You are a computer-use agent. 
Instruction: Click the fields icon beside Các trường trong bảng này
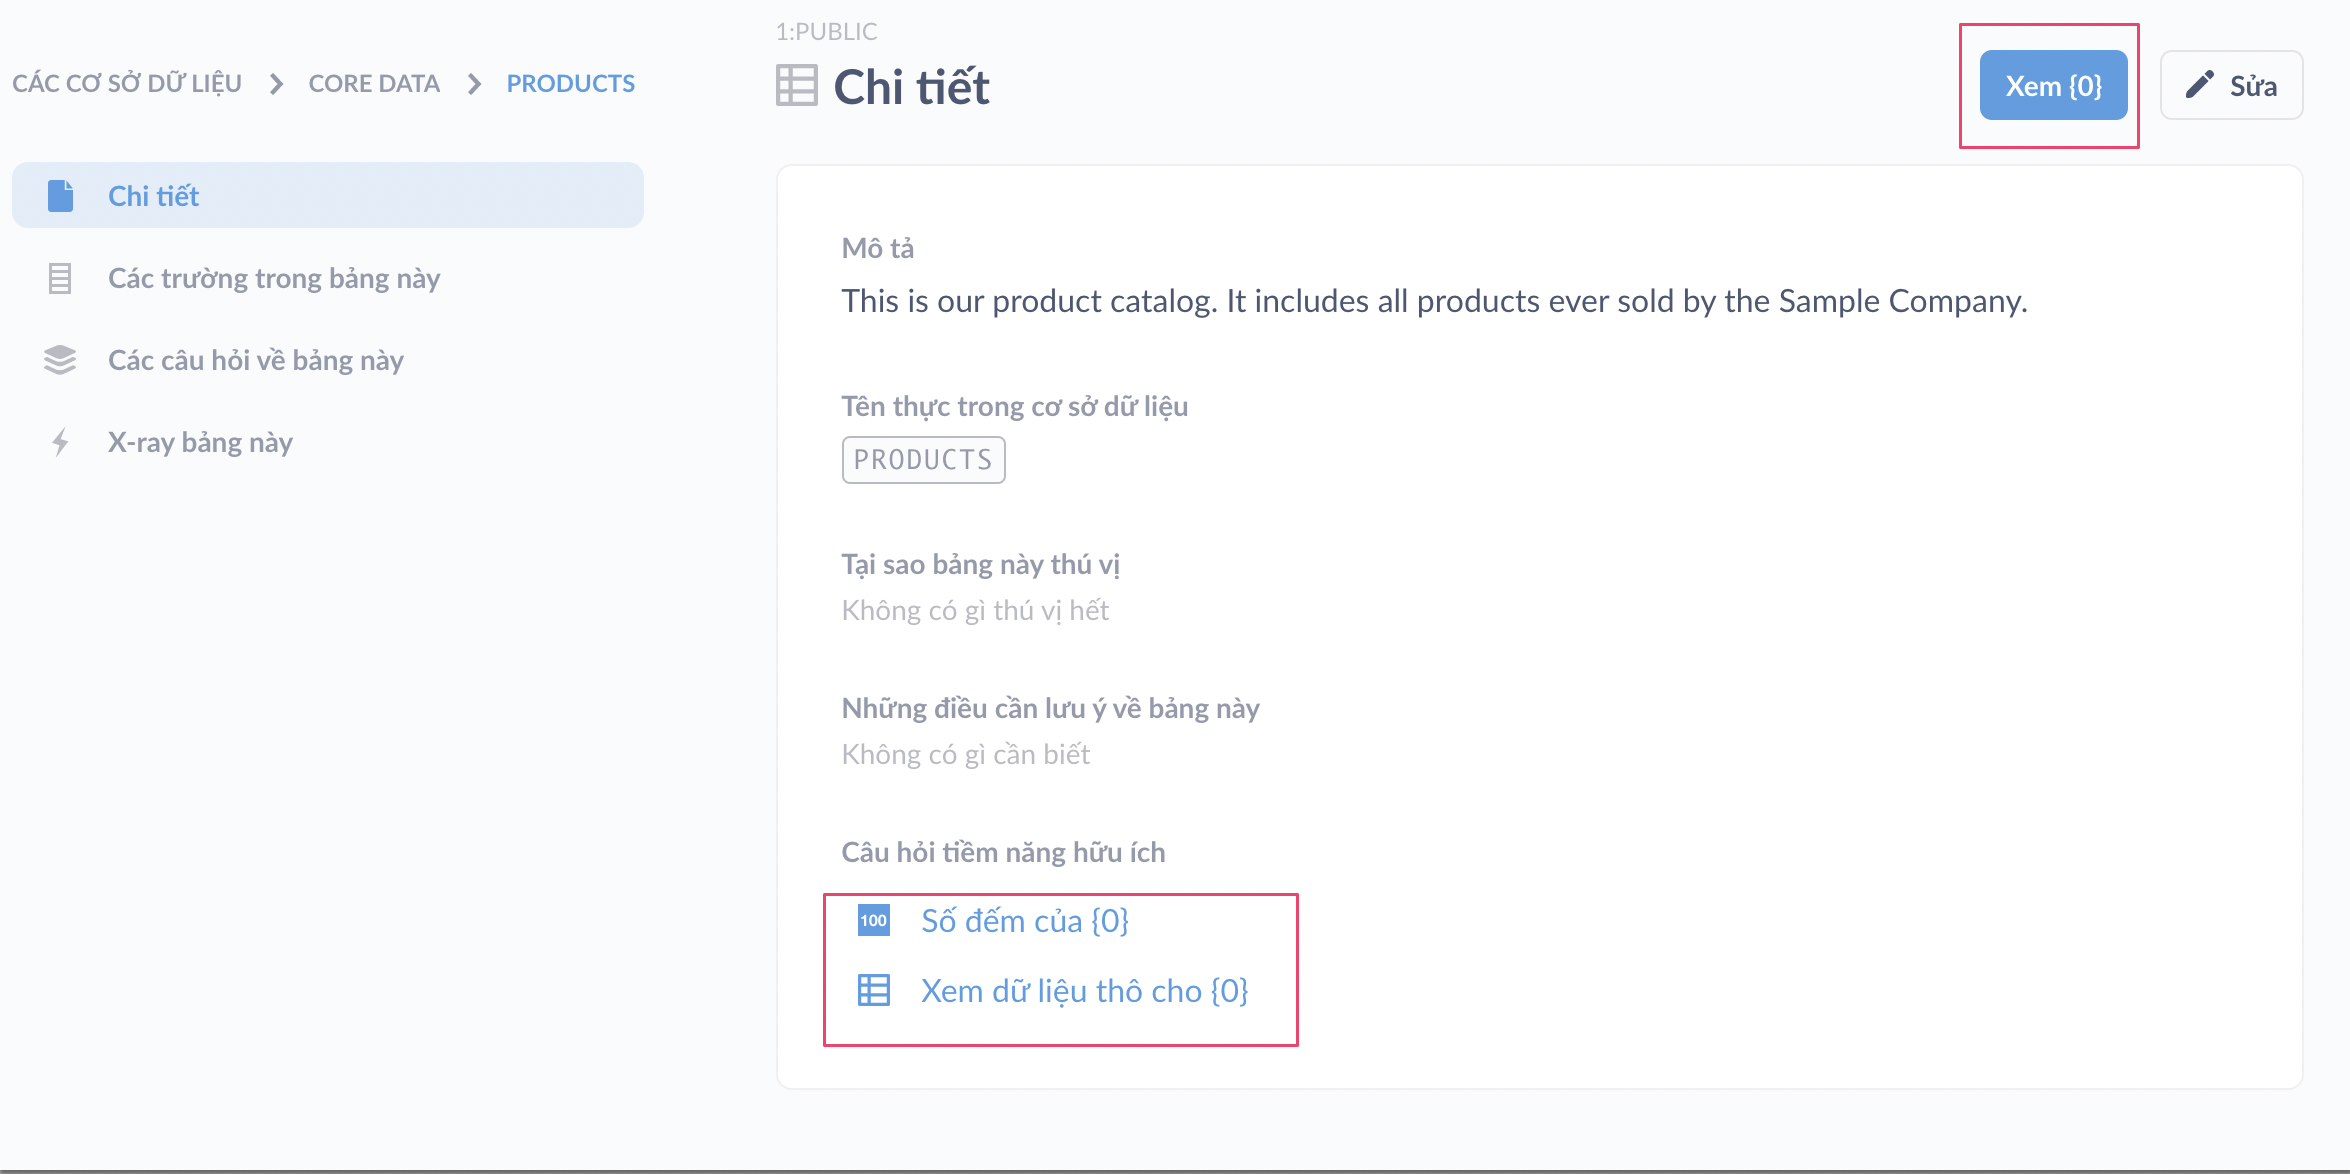click(61, 278)
